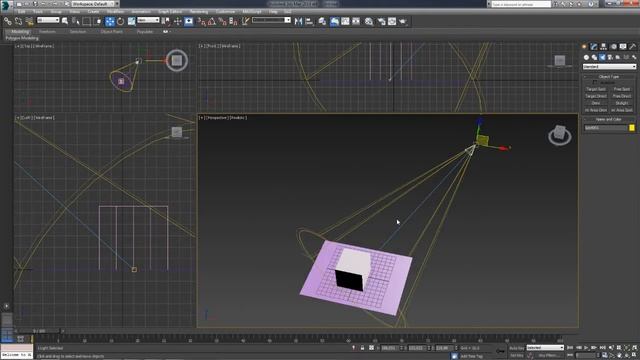Toggle Keyboard Shortcut Override button

click(189, 21)
